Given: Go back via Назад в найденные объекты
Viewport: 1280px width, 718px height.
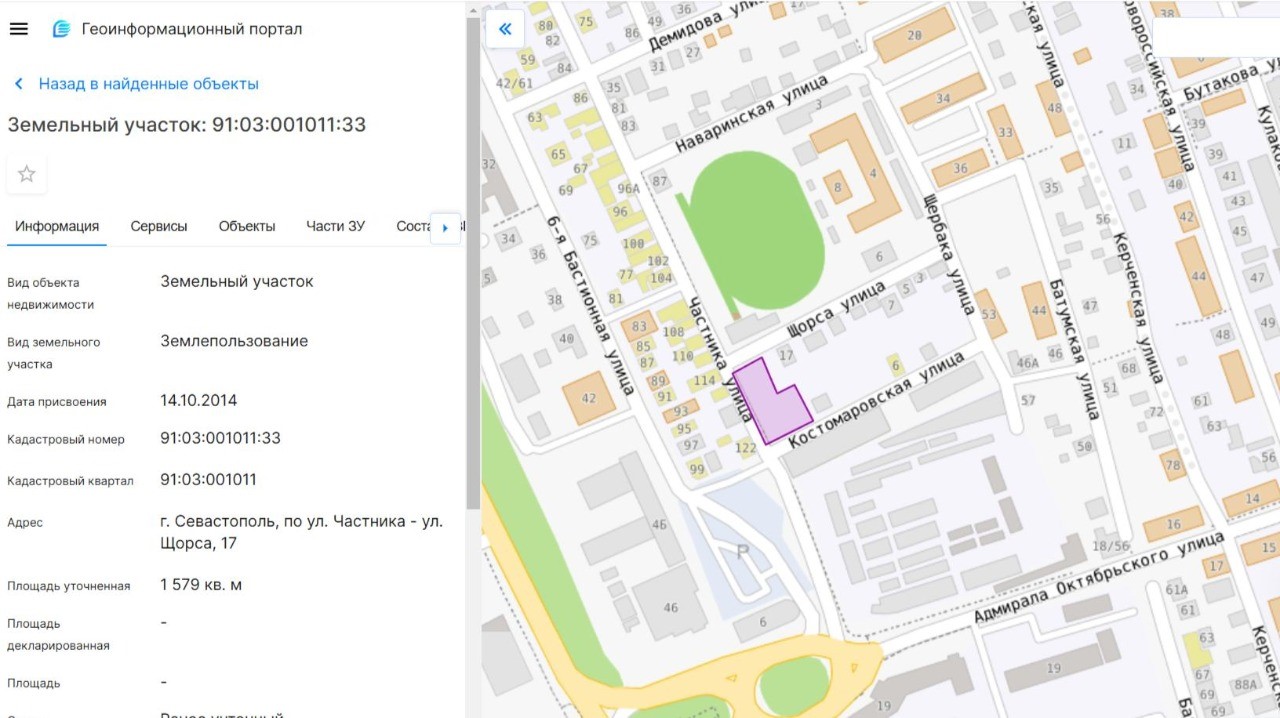Looking at the screenshot, I should pyautogui.click(x=148, y=84).
